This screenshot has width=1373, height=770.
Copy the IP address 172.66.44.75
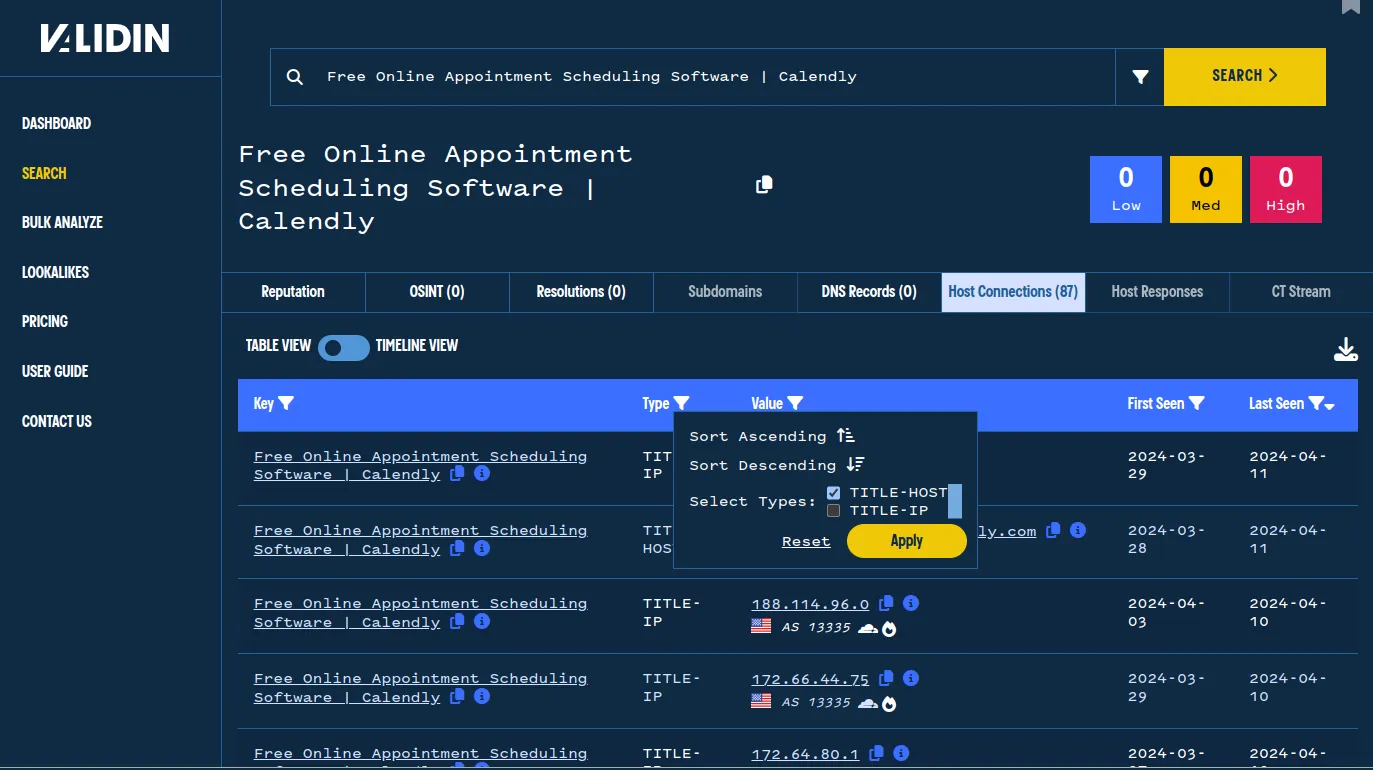886,678
